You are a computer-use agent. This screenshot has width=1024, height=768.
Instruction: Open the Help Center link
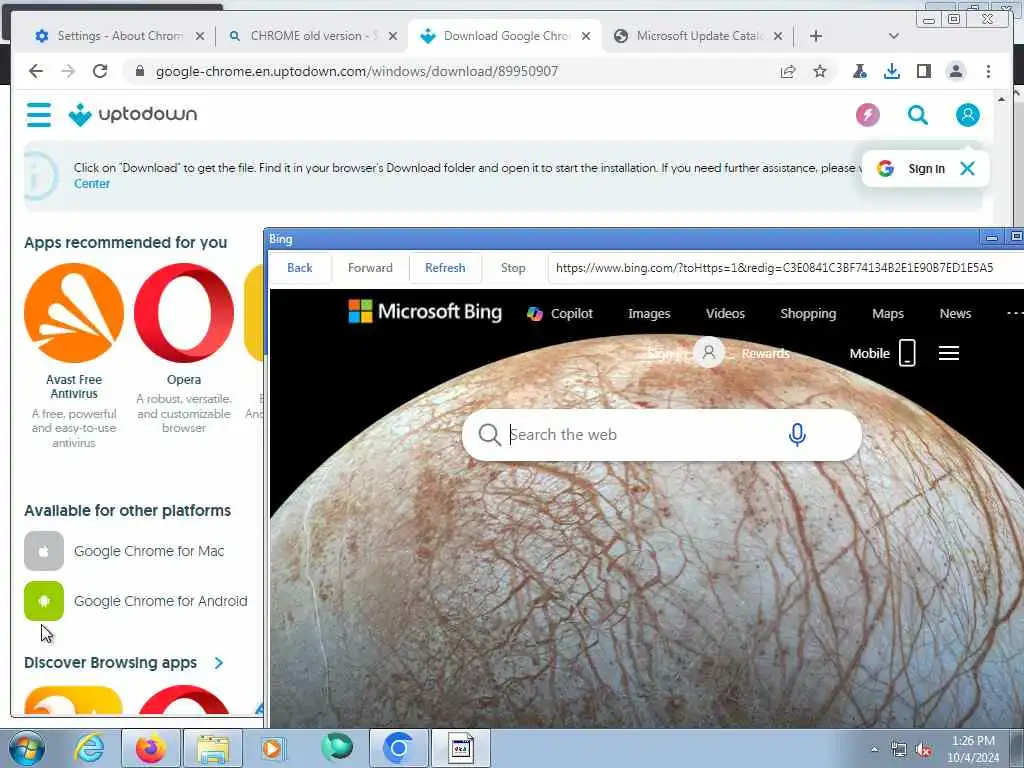pos(91,184)
